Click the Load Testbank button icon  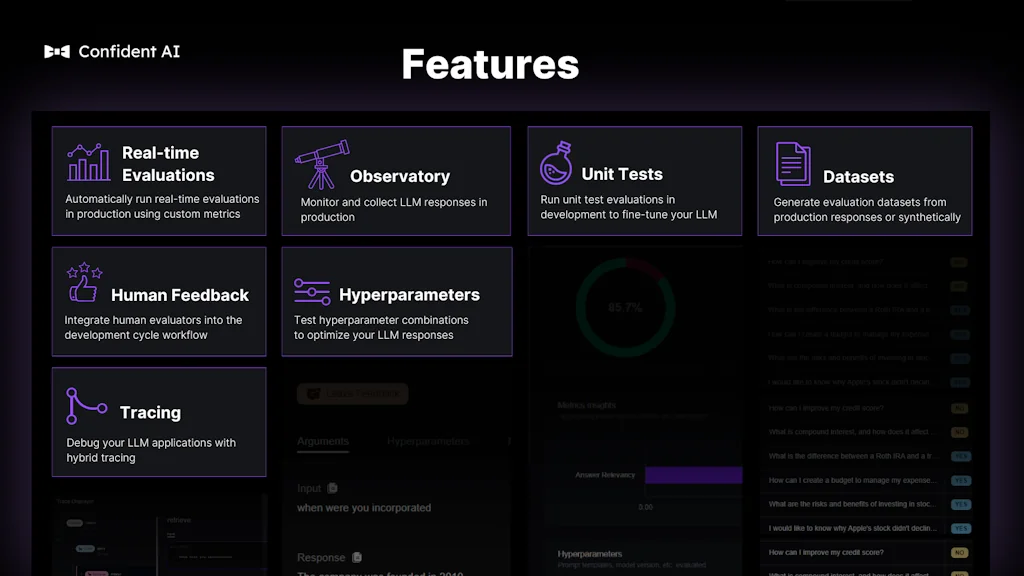(313, 394)
